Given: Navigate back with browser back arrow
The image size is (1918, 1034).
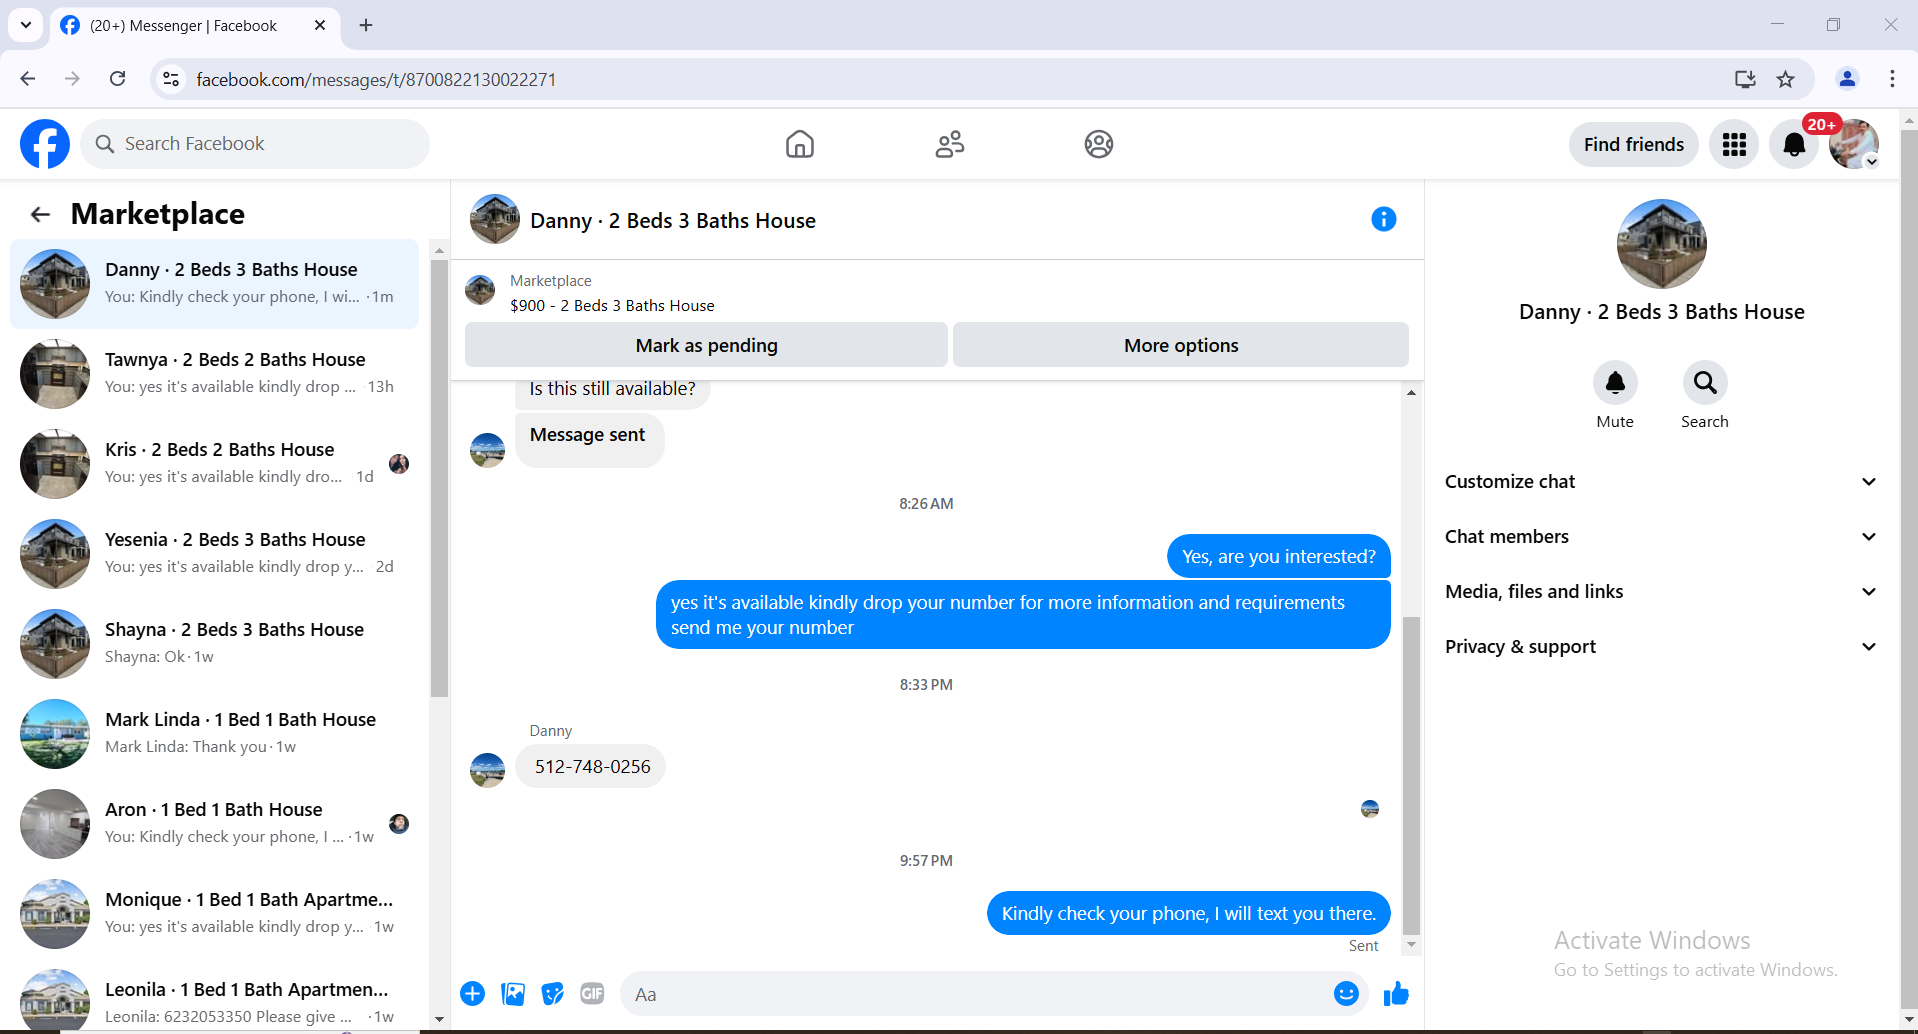Looking at the screenshot, I should (28, 79).
